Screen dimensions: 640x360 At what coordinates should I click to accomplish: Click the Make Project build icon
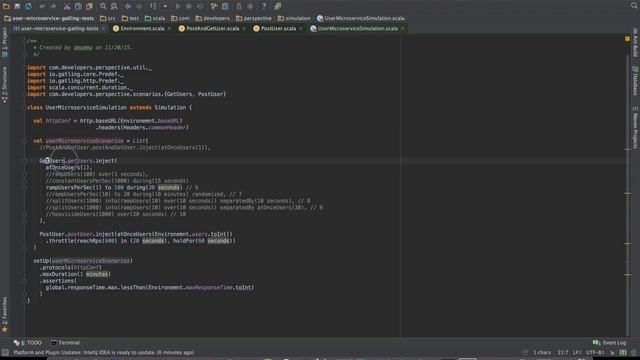pyautogui.click(x=153, y=6)
